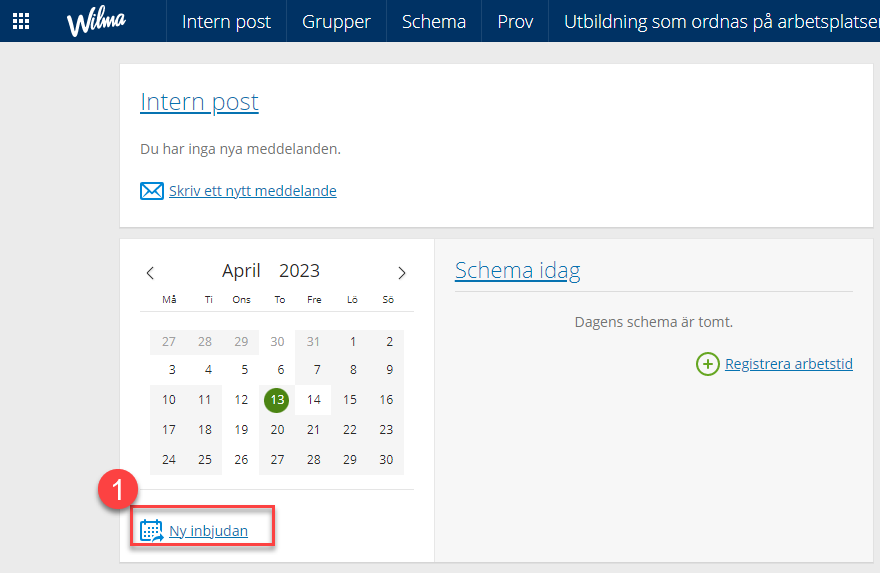Screen dimensions: 880x573
Task: Select April 26 in the calendar
Action: point(241,460)
